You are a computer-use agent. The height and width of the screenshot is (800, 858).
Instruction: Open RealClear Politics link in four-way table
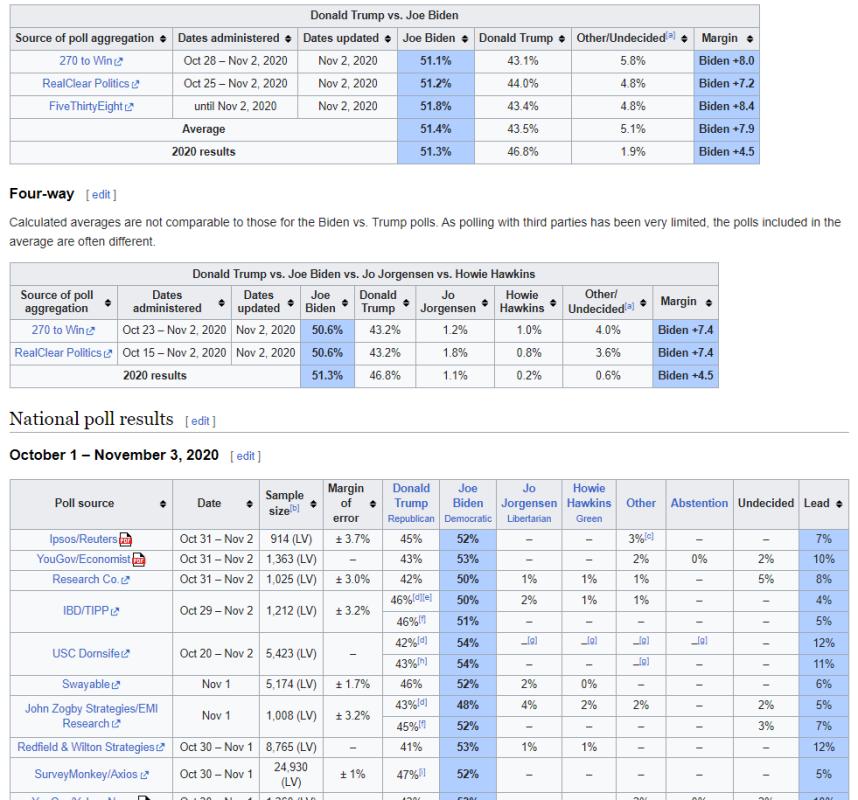(63, 353)
